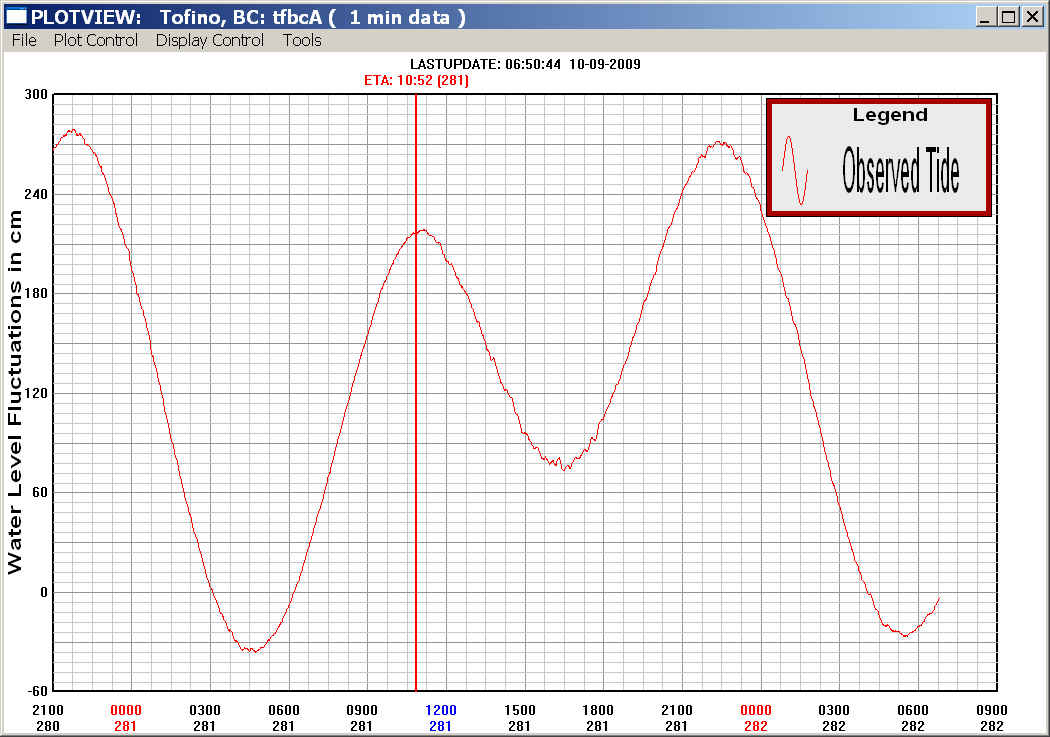Open the Tools menu
The height and width of the screenshot is (737, 1050).
[x=302, y=40]
